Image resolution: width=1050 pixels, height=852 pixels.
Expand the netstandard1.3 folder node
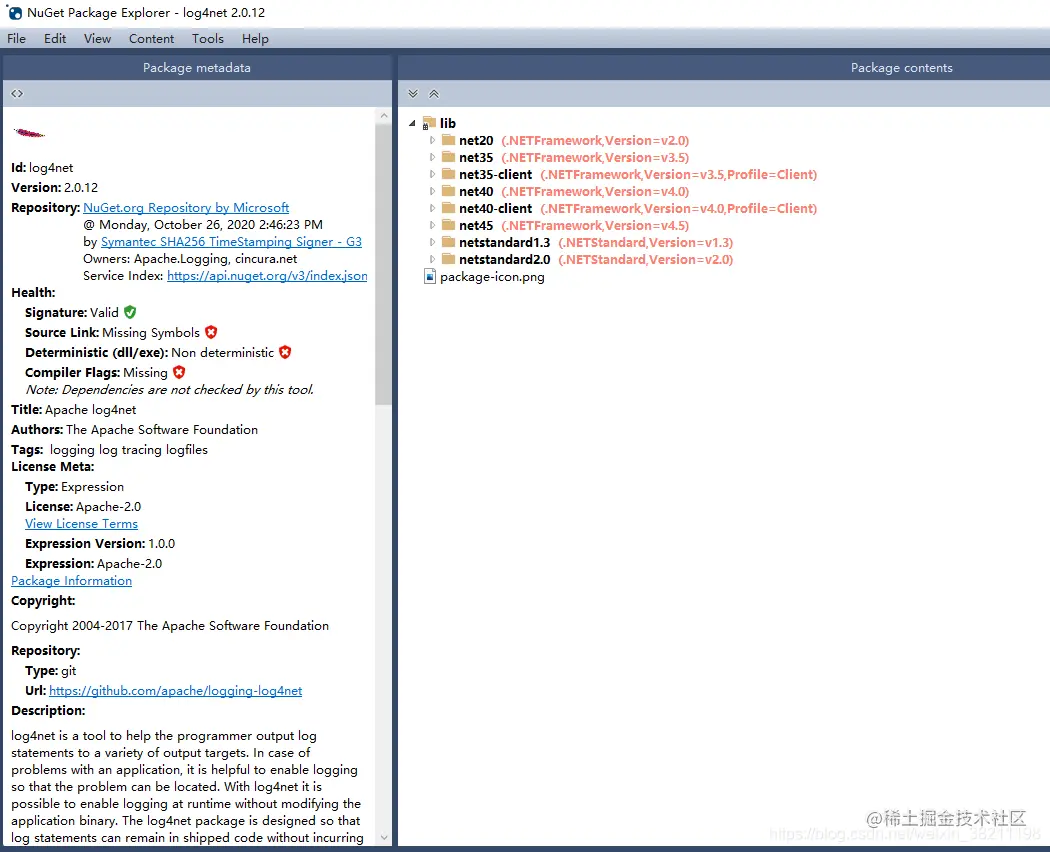coord(432,242)
